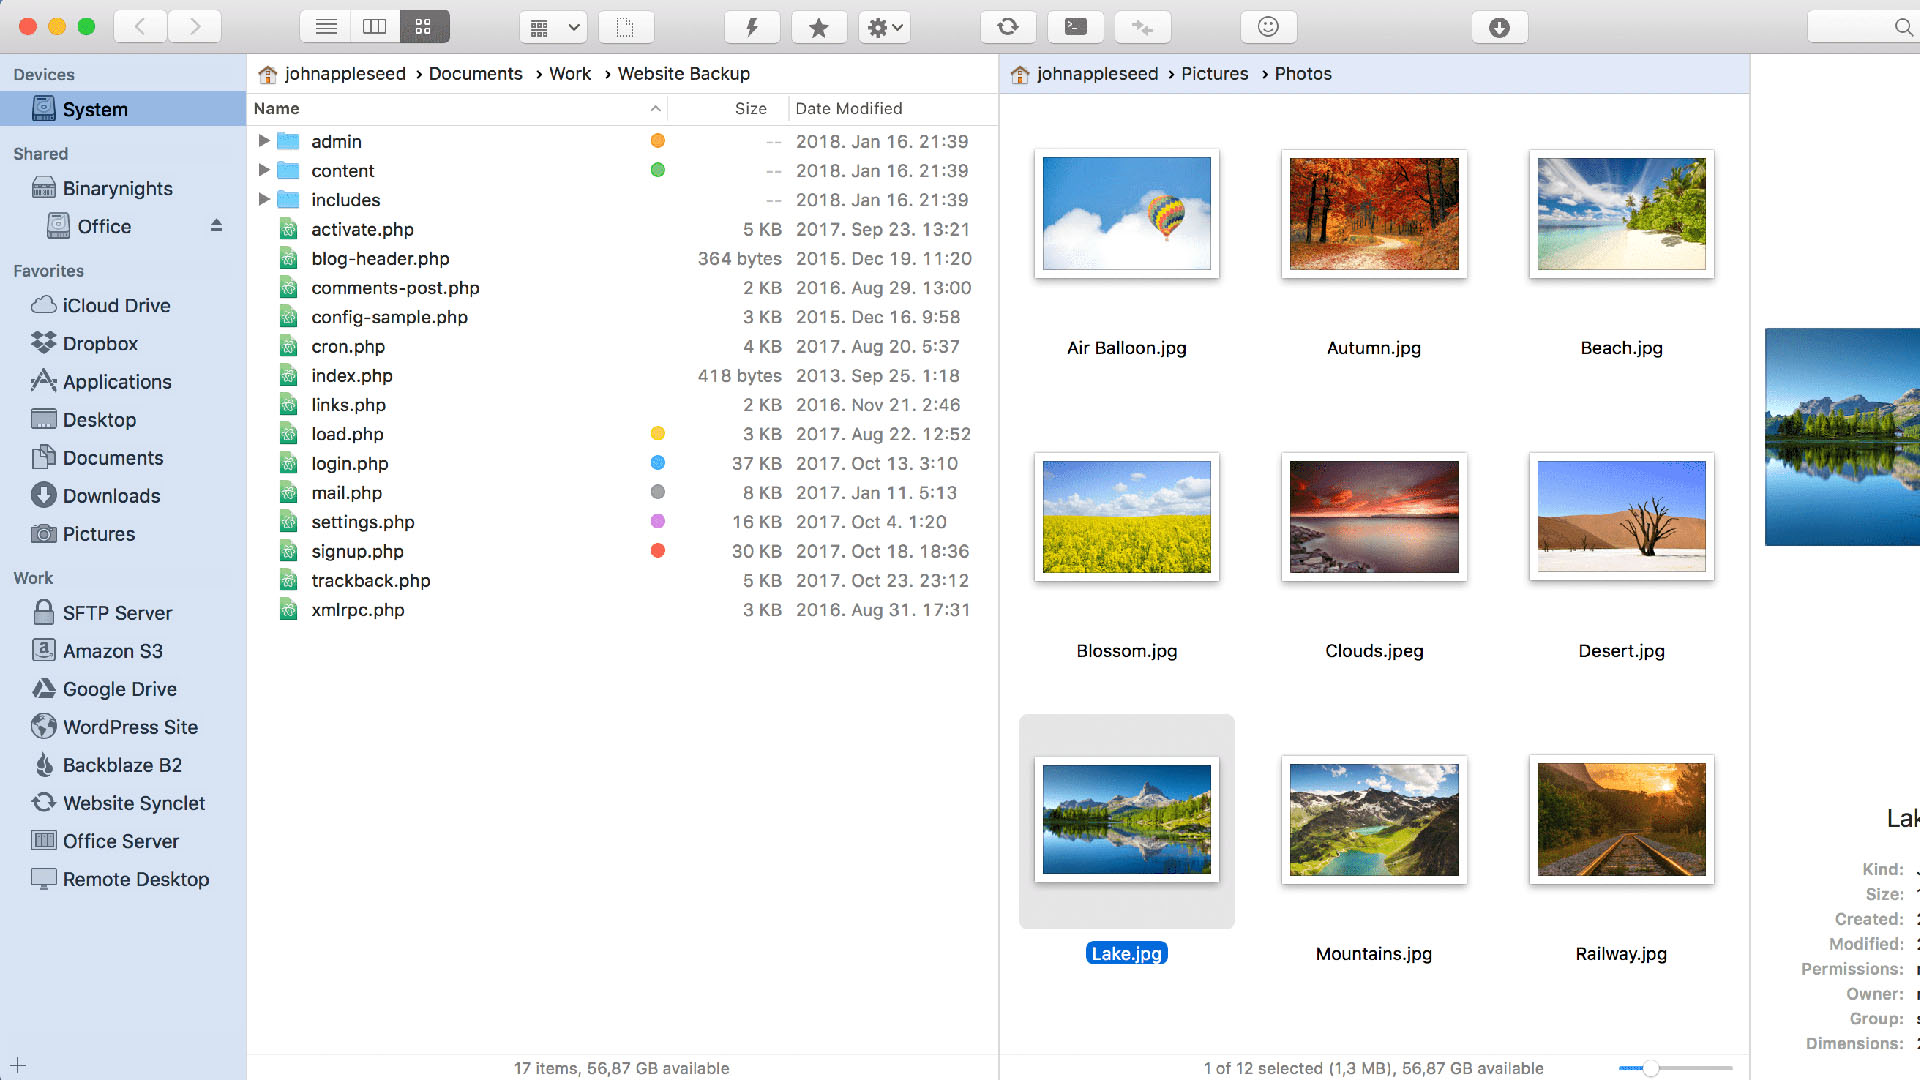
Task: Switch to list view mode
Action: click(x=326, y=27)
